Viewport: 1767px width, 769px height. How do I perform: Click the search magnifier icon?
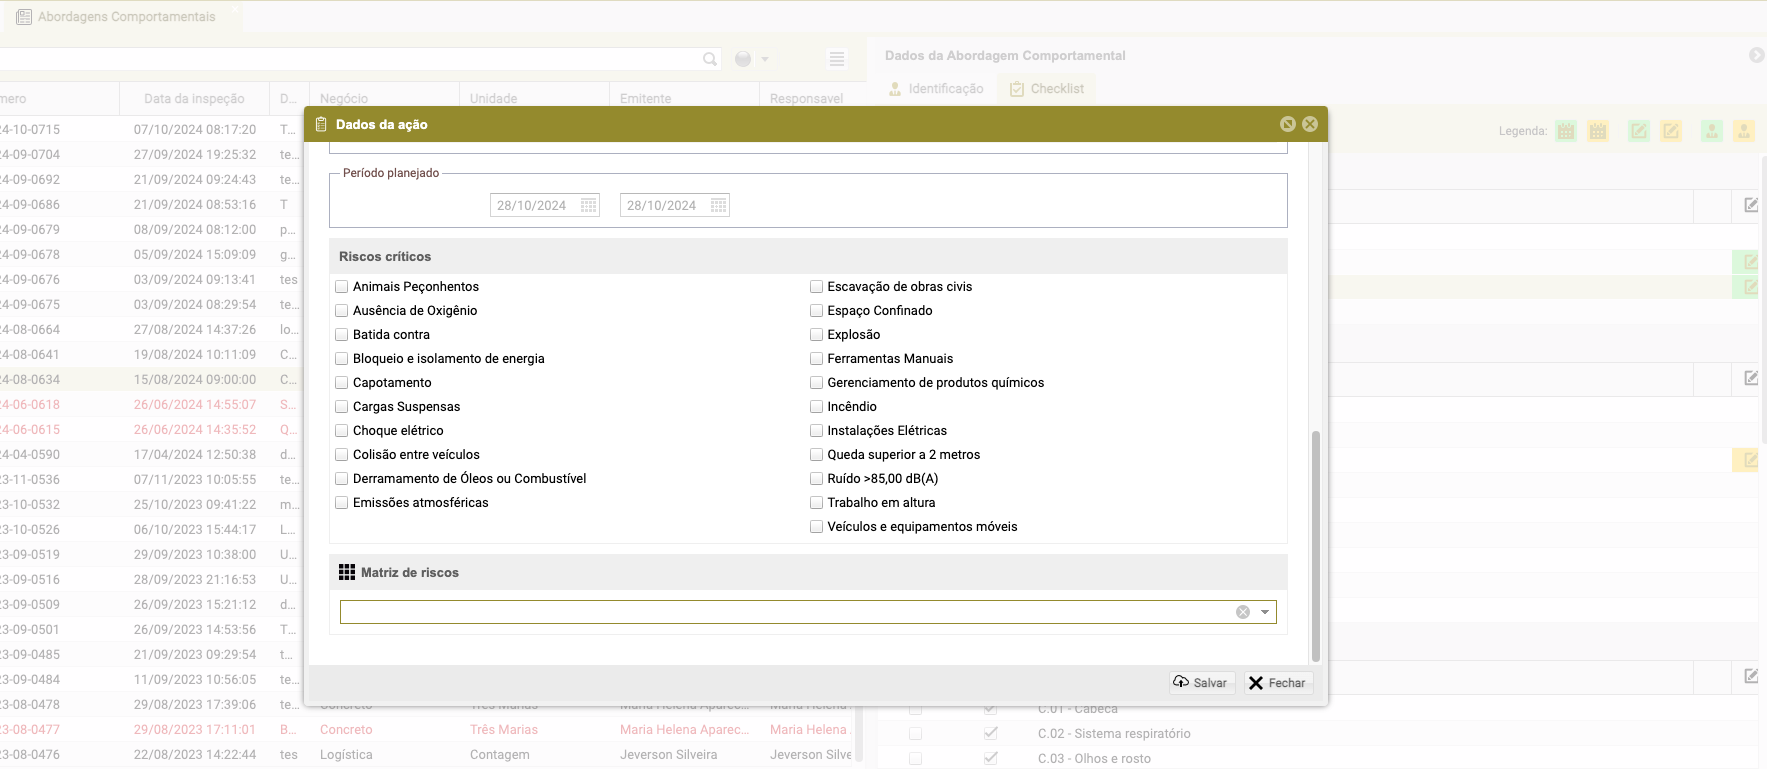coord(710,59)
